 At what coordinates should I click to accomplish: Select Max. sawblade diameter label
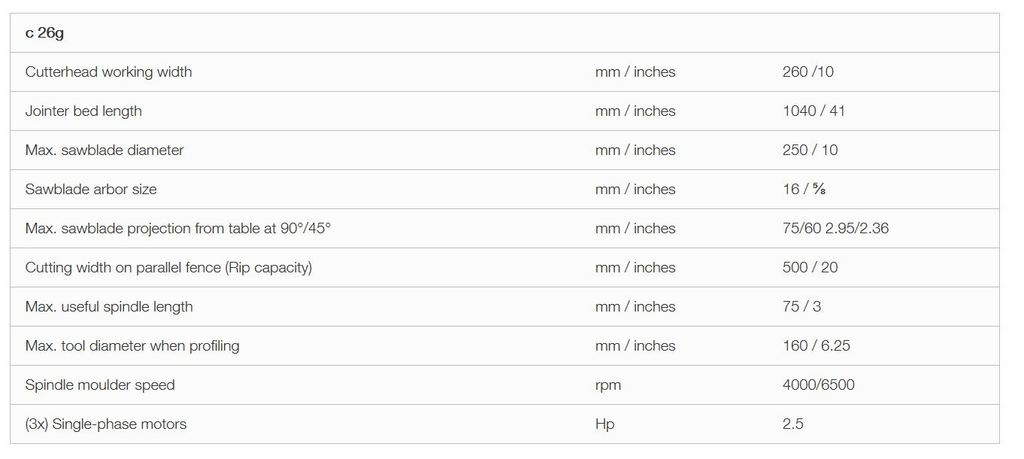pos(104,150)
